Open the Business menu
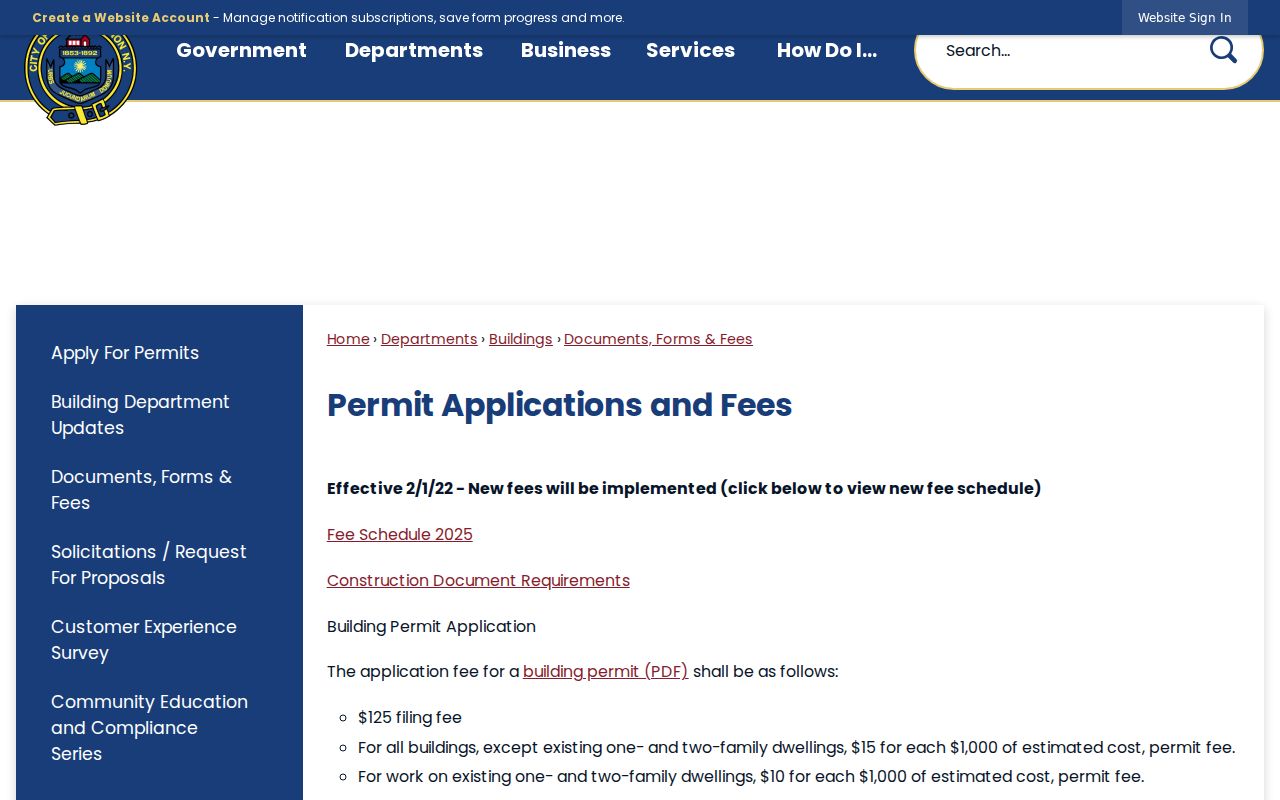The height and width of the screenshot is (800, 1280). point(566,50)
